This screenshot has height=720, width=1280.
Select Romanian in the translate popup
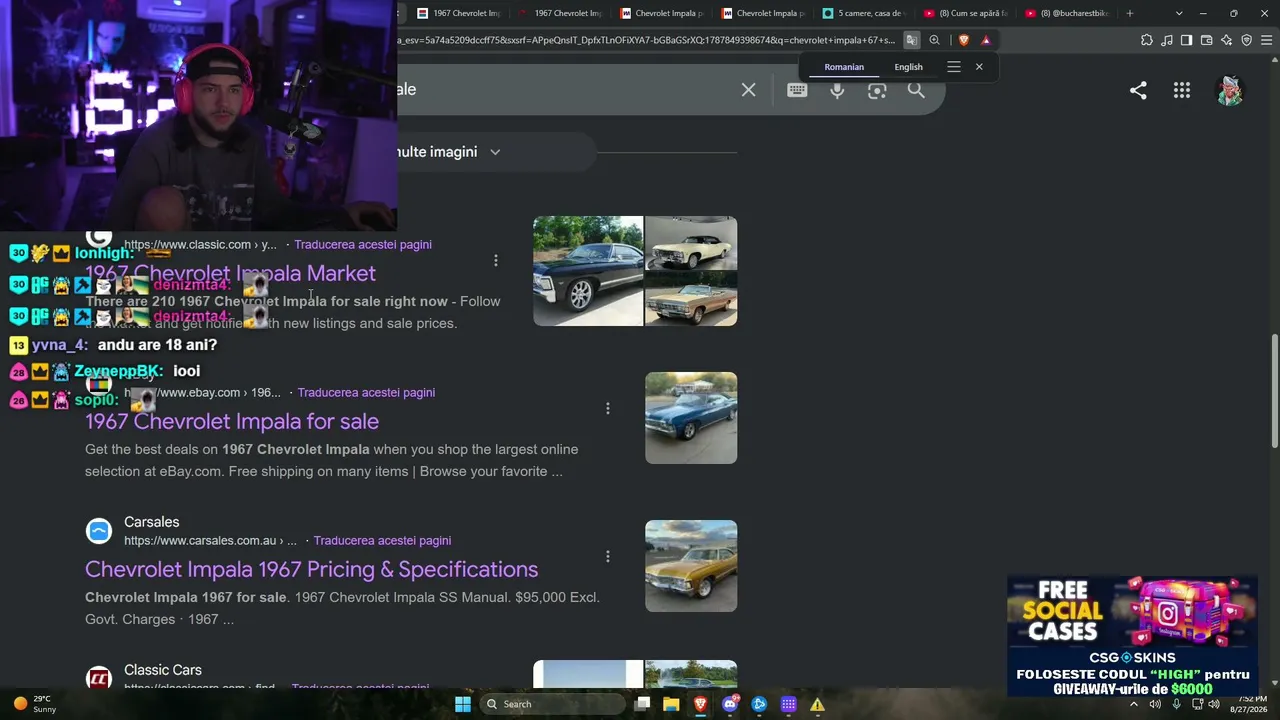844,67
